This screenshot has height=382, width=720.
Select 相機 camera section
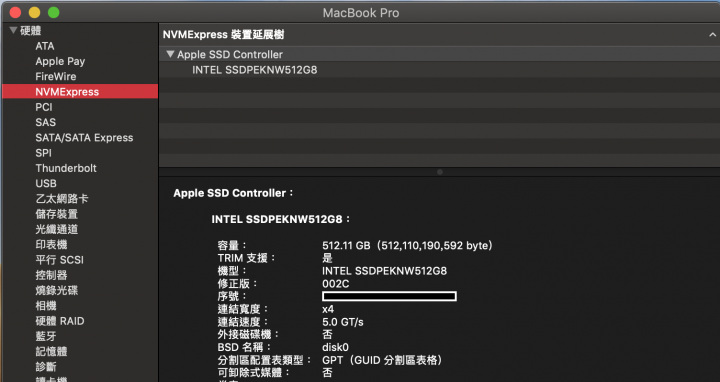point(46,305)
